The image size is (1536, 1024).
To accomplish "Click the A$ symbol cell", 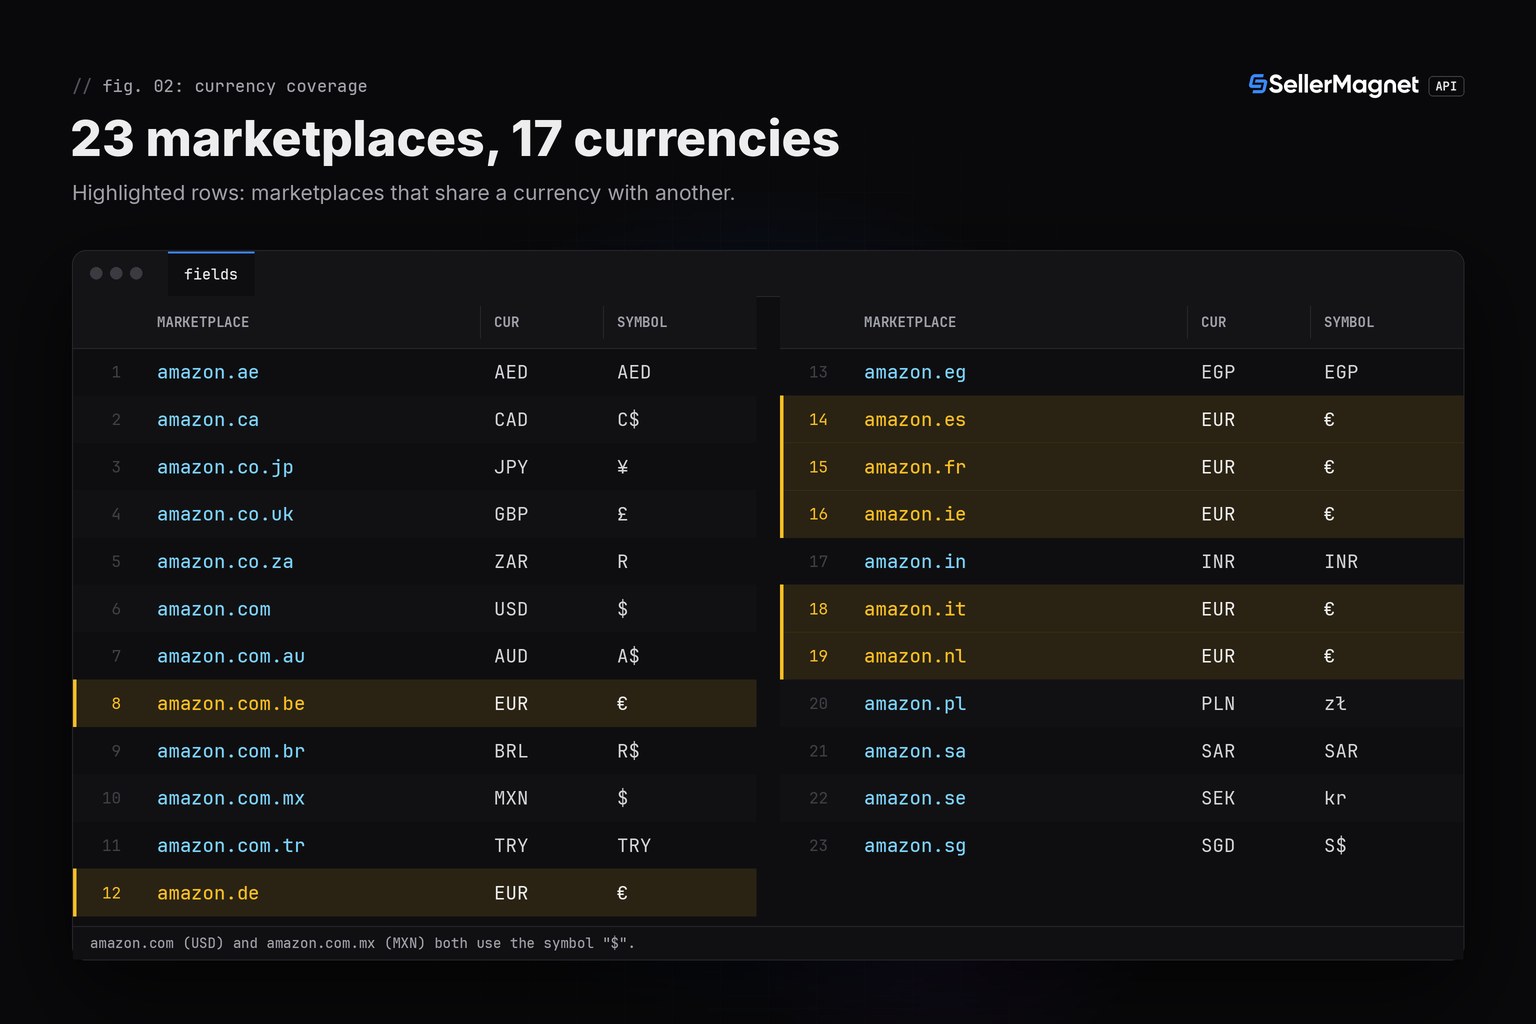I will point(628,656).
